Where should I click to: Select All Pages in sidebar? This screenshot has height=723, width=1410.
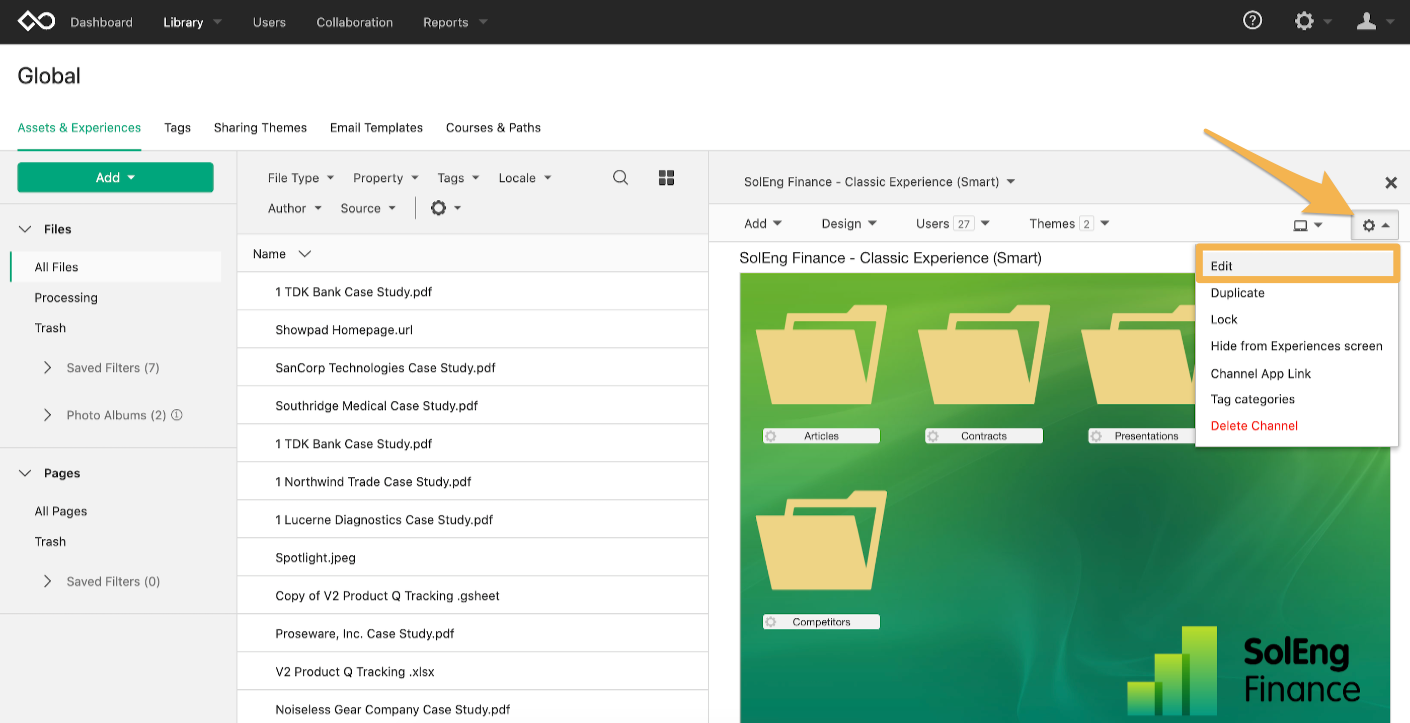click(x=61, y=511)
